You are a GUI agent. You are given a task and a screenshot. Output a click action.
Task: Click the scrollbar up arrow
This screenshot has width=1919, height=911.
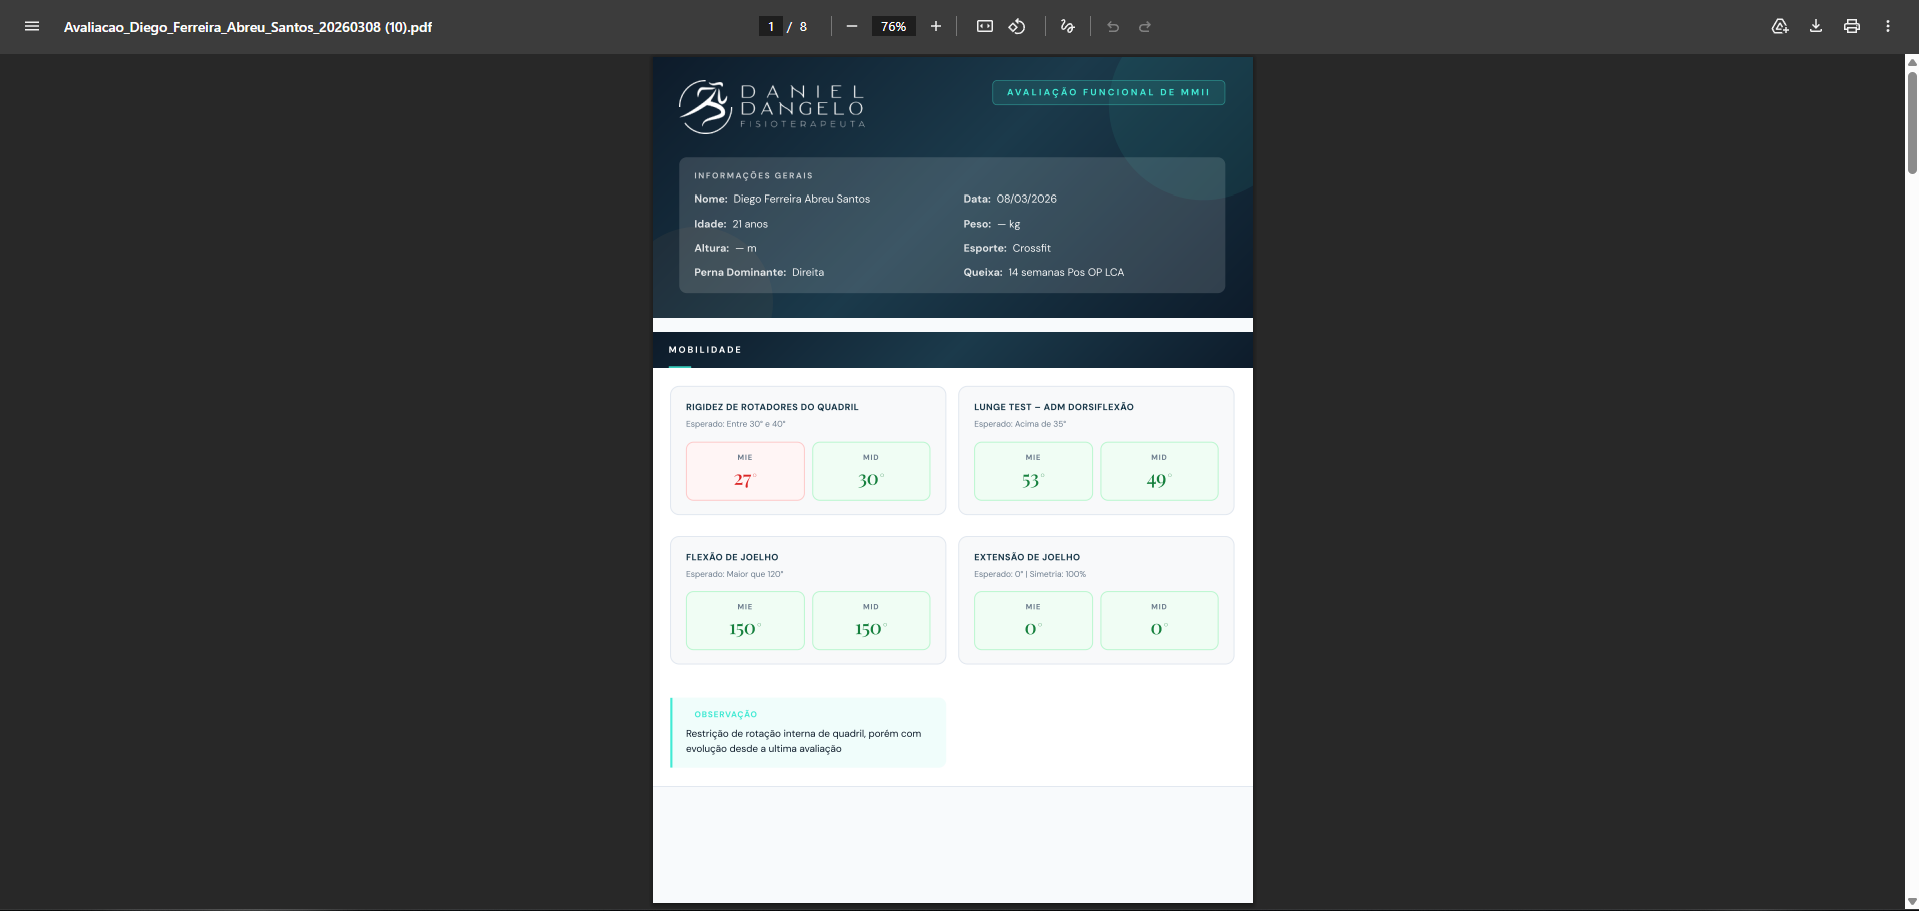[1911, 62]
